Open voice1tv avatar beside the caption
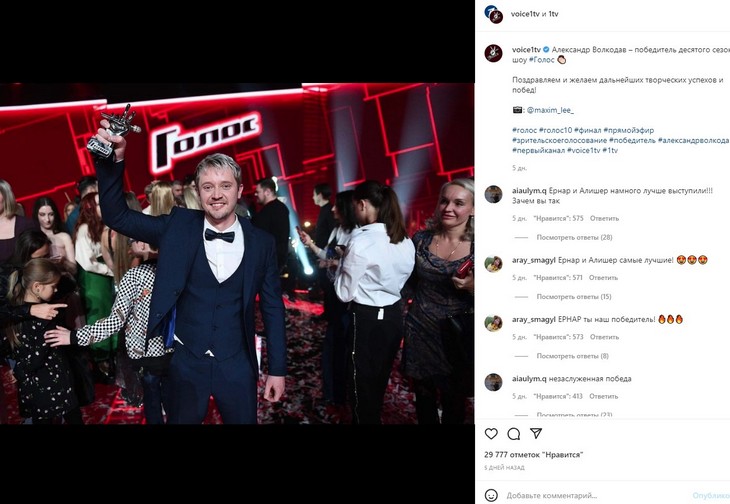The width and height of the screenshot is (730, 504). 493,53
